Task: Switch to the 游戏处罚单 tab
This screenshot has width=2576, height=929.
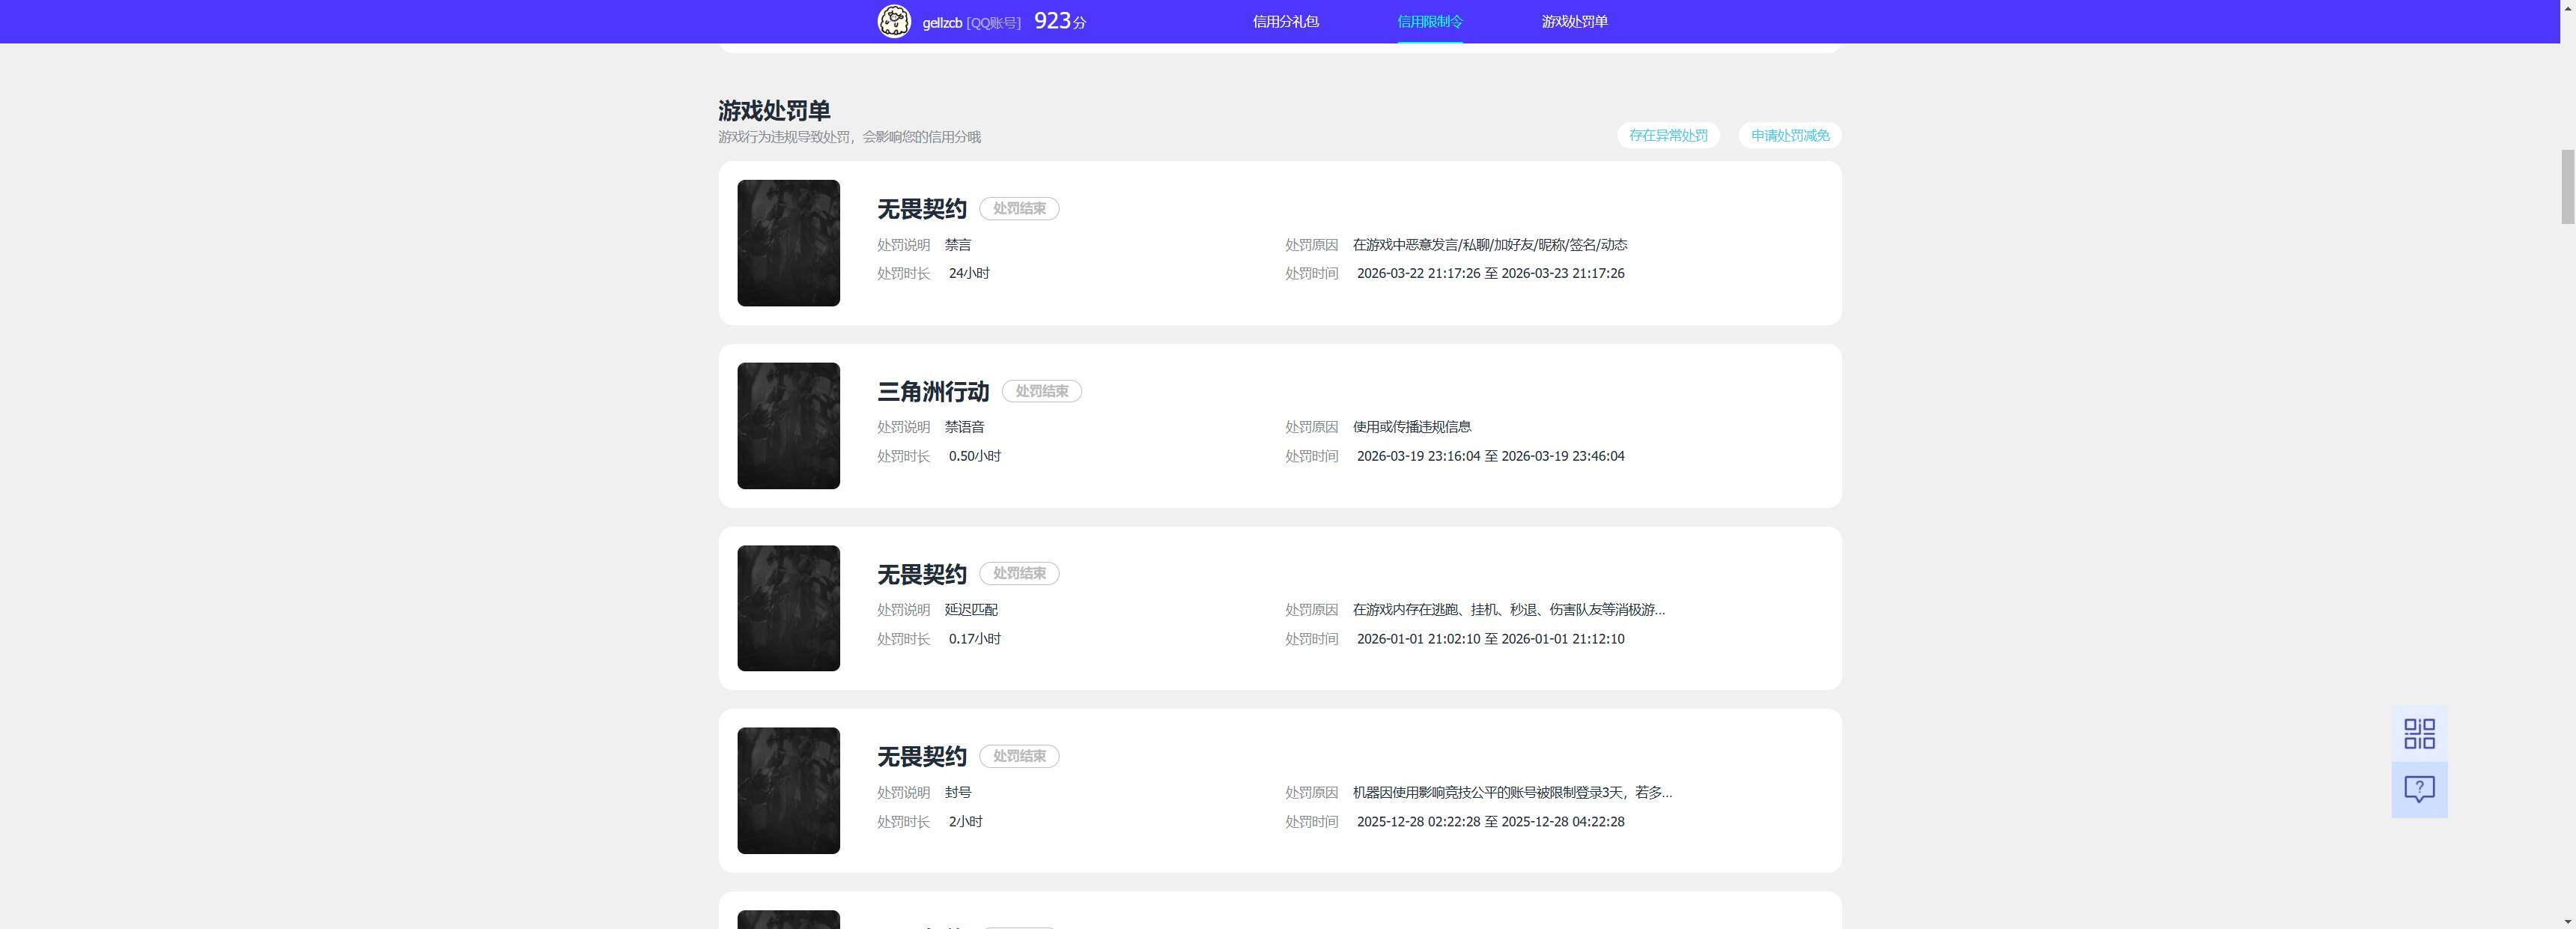Action: 1574,21
